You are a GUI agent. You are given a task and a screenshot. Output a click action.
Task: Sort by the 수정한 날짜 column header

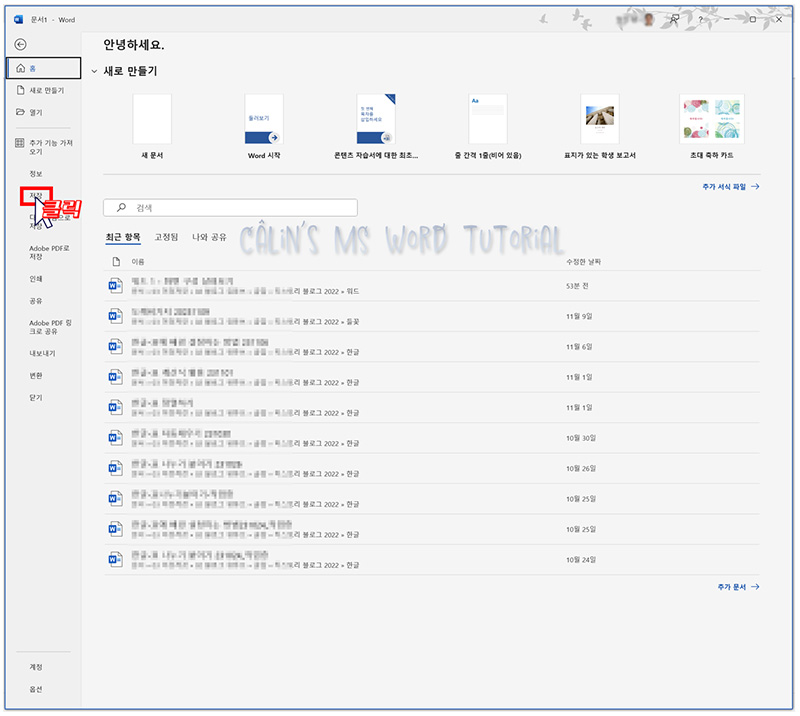[583, 262]
